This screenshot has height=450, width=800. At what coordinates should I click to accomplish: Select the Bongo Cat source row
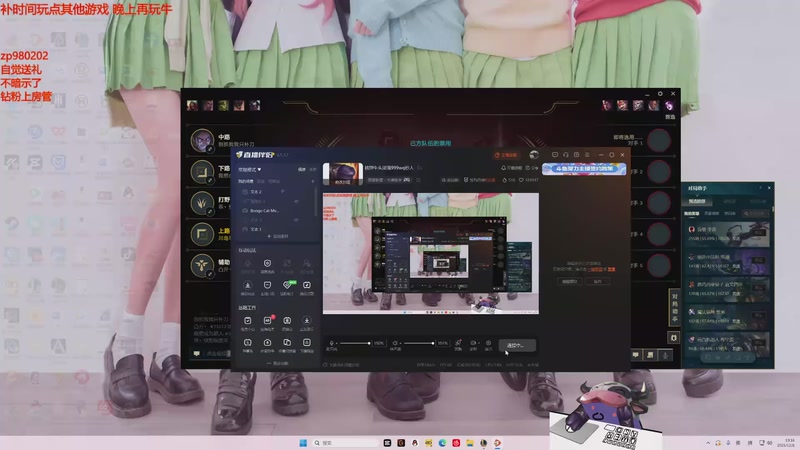276,210
